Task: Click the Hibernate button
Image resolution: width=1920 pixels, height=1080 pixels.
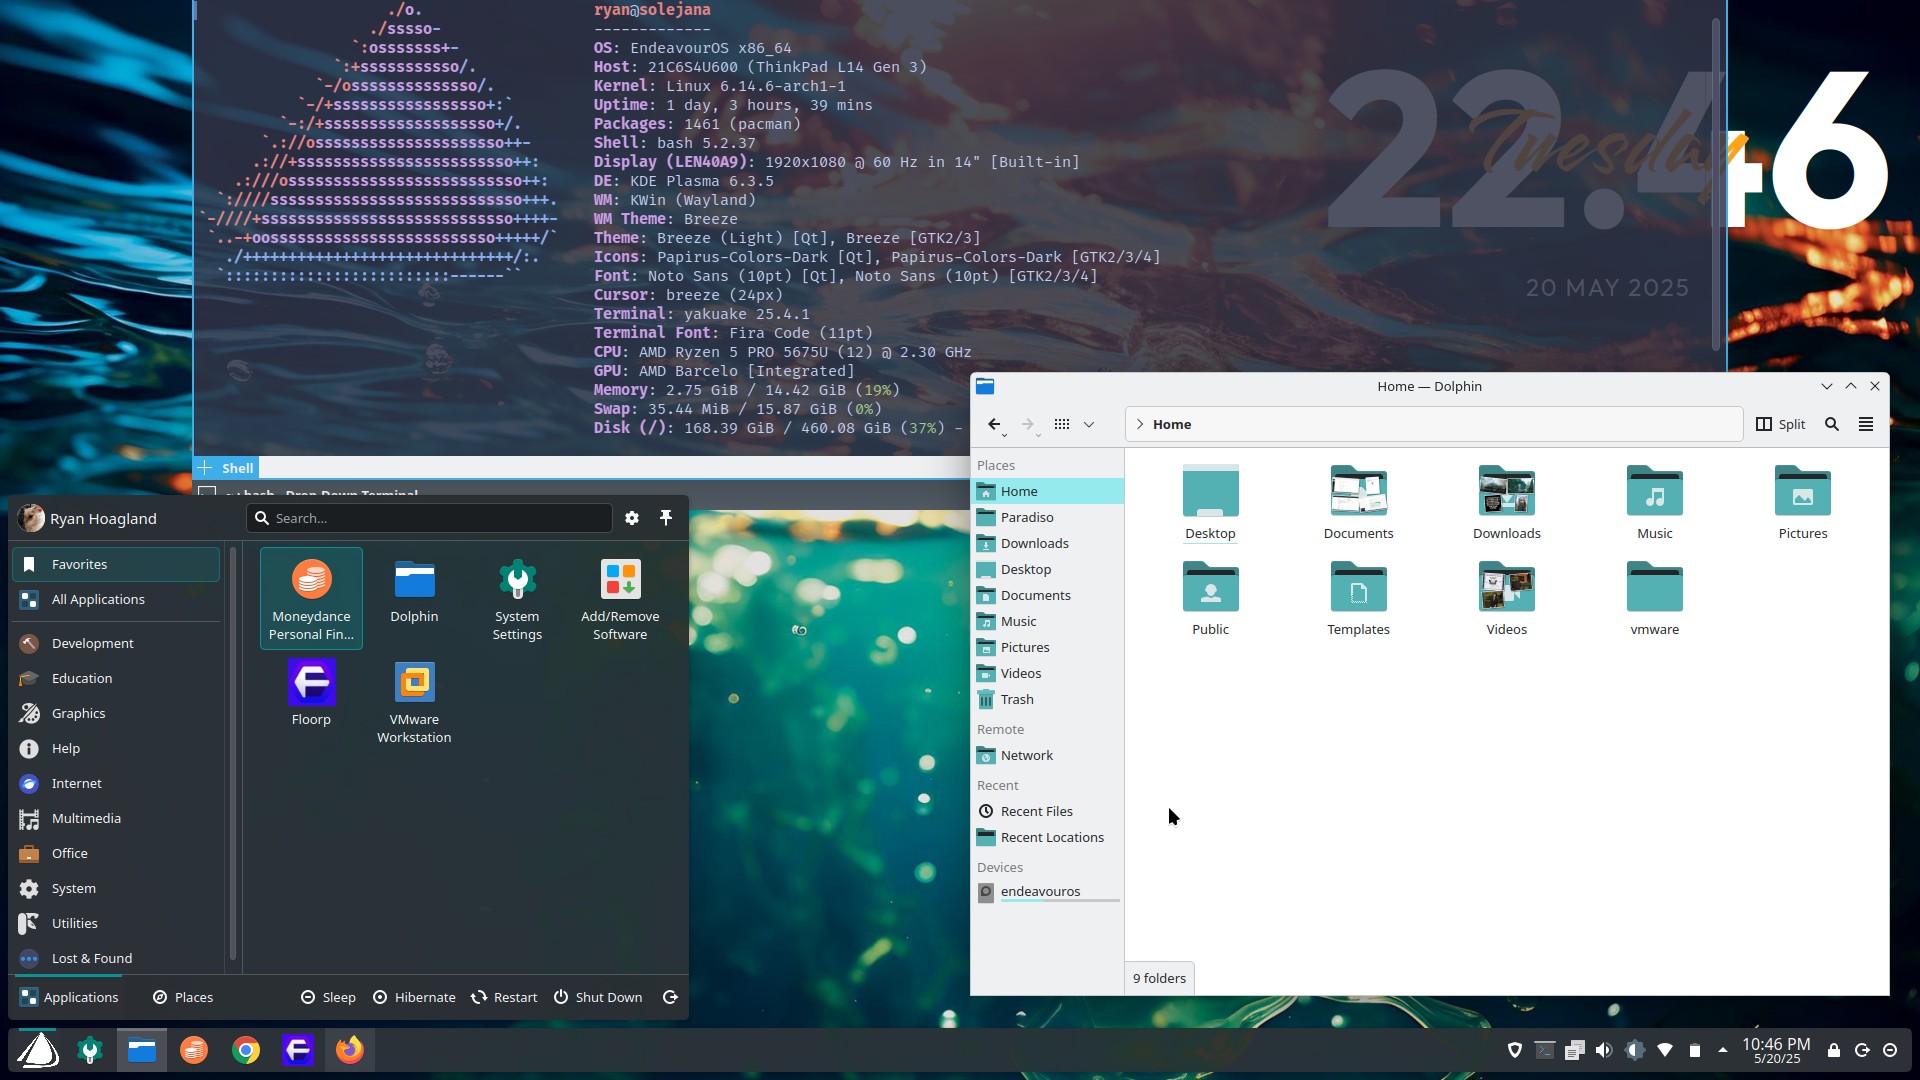Action: [414, 997]
